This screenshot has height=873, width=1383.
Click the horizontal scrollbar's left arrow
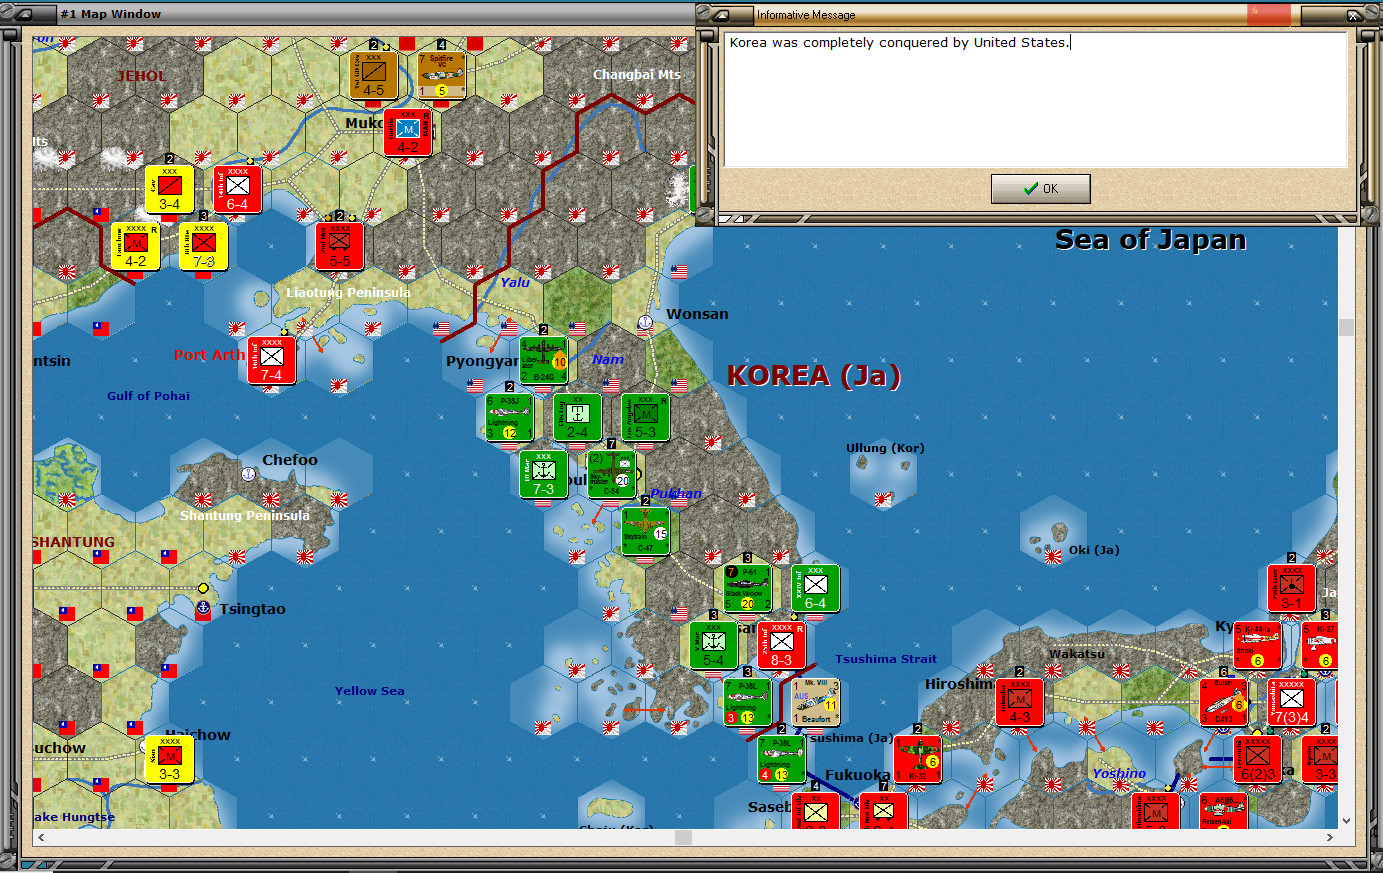[x=41, y=838]
